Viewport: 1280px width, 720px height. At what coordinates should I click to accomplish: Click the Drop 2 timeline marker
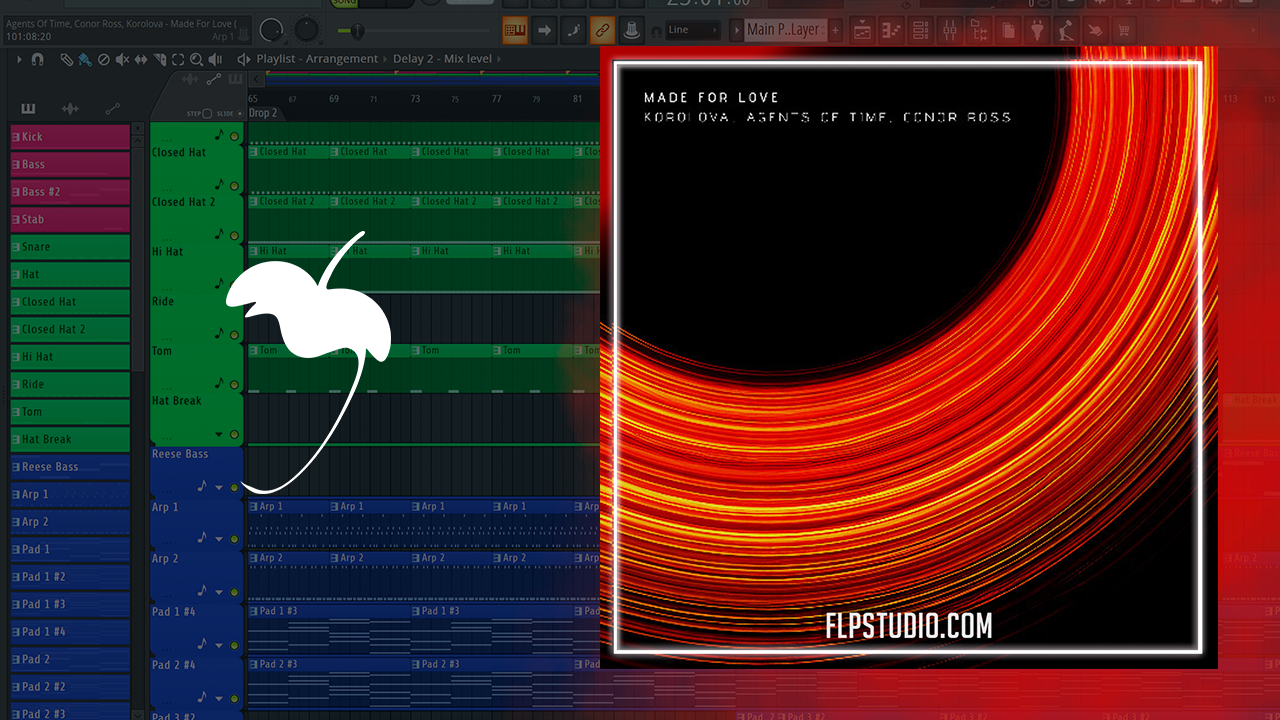263,113
